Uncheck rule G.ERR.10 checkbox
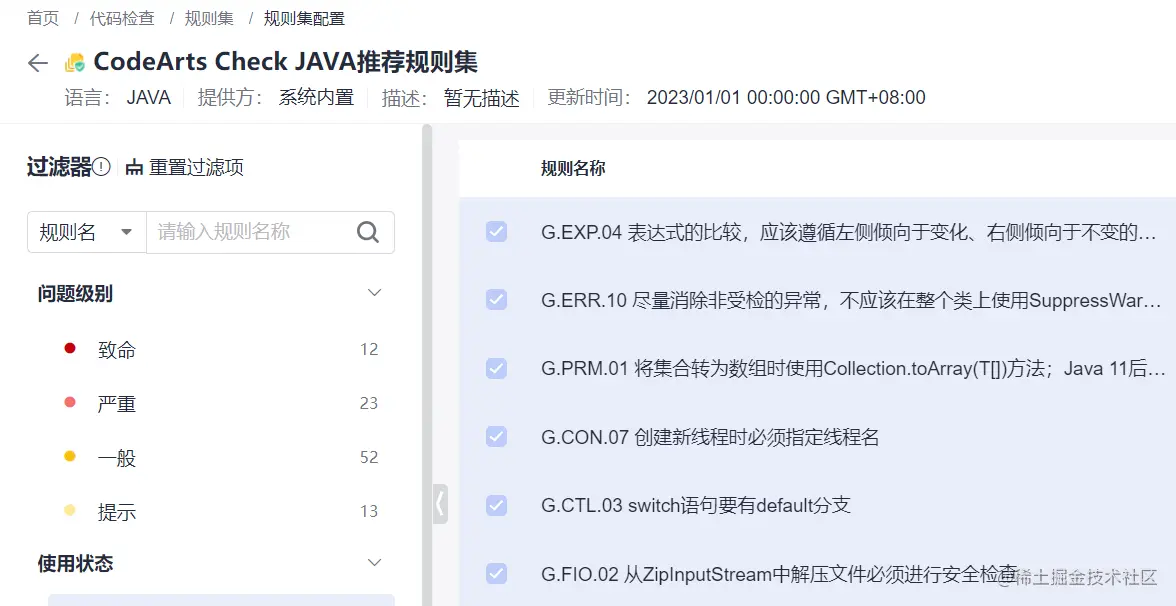Screen dimensions: 1176x606 (496, 300)
